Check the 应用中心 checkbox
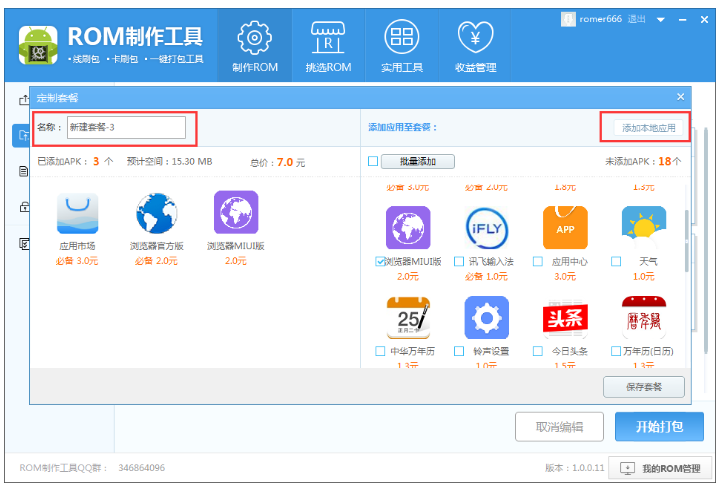The height and width of the screenshot is (486, 723). pos(538,261)
